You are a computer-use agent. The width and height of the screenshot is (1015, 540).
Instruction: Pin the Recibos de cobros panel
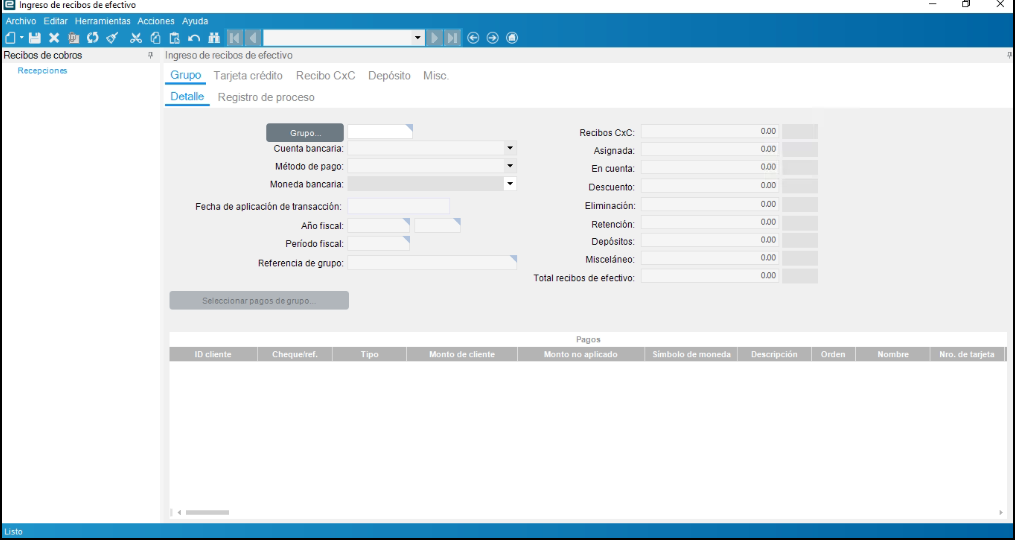coord(151,56)
